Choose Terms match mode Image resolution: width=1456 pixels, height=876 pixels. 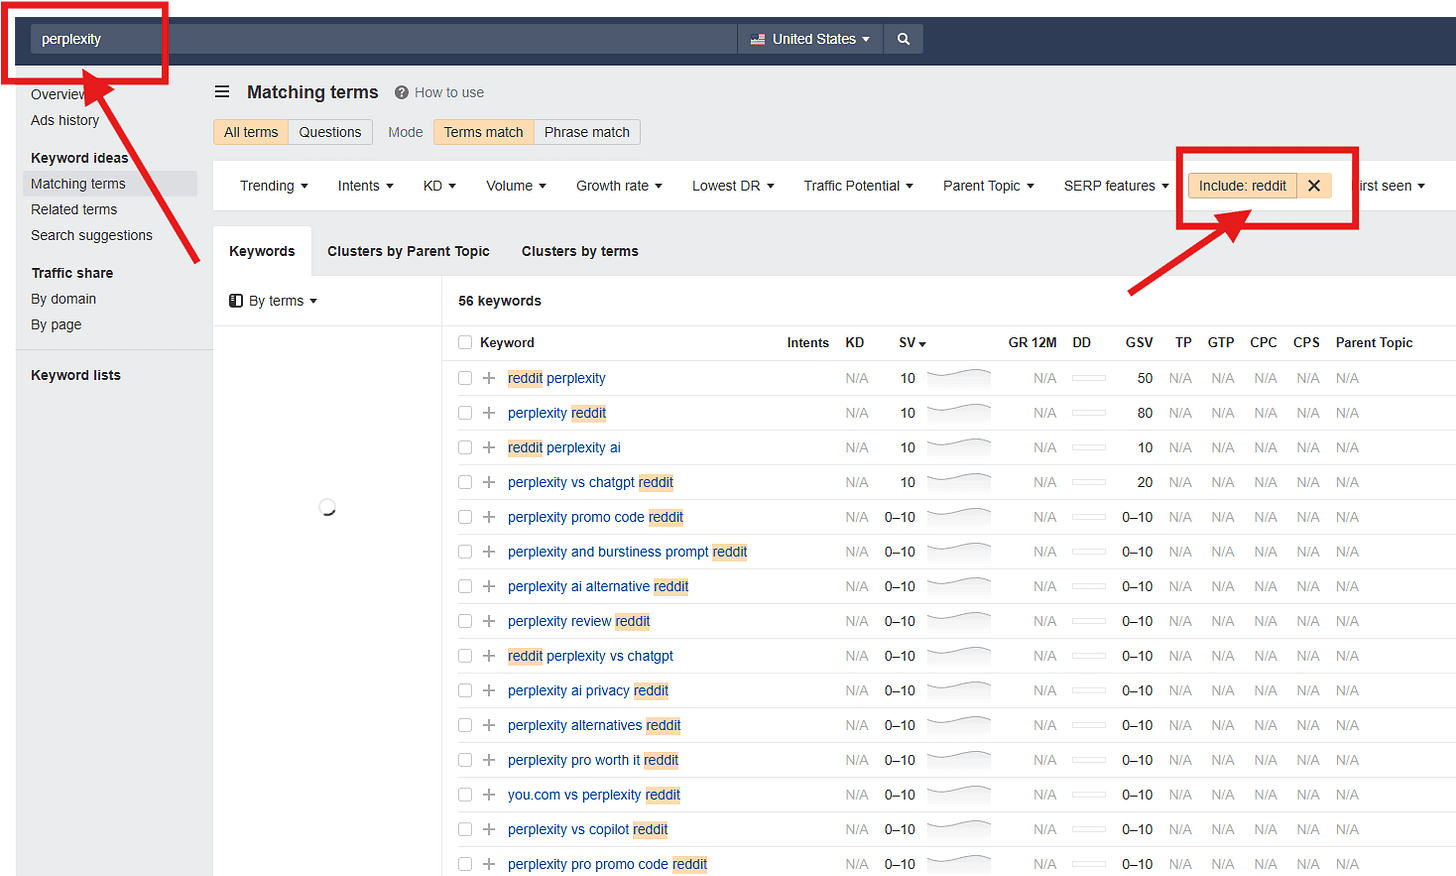pos(484,132)
